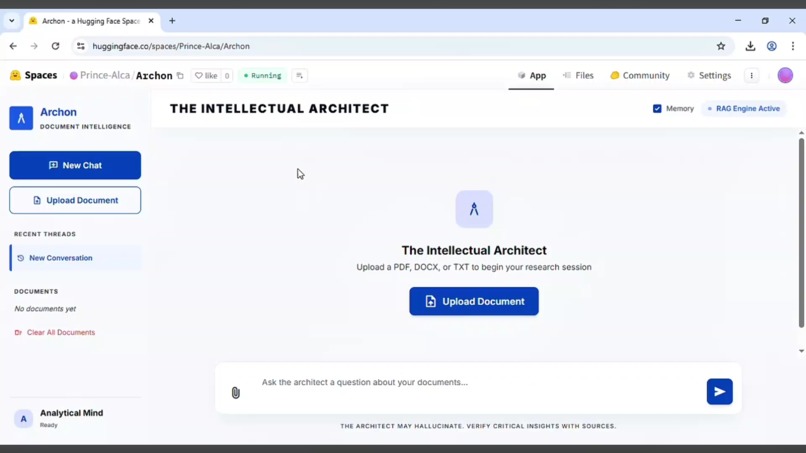Like the Archon space
Viewport: 806px width, 453px height.
point(206,76)
